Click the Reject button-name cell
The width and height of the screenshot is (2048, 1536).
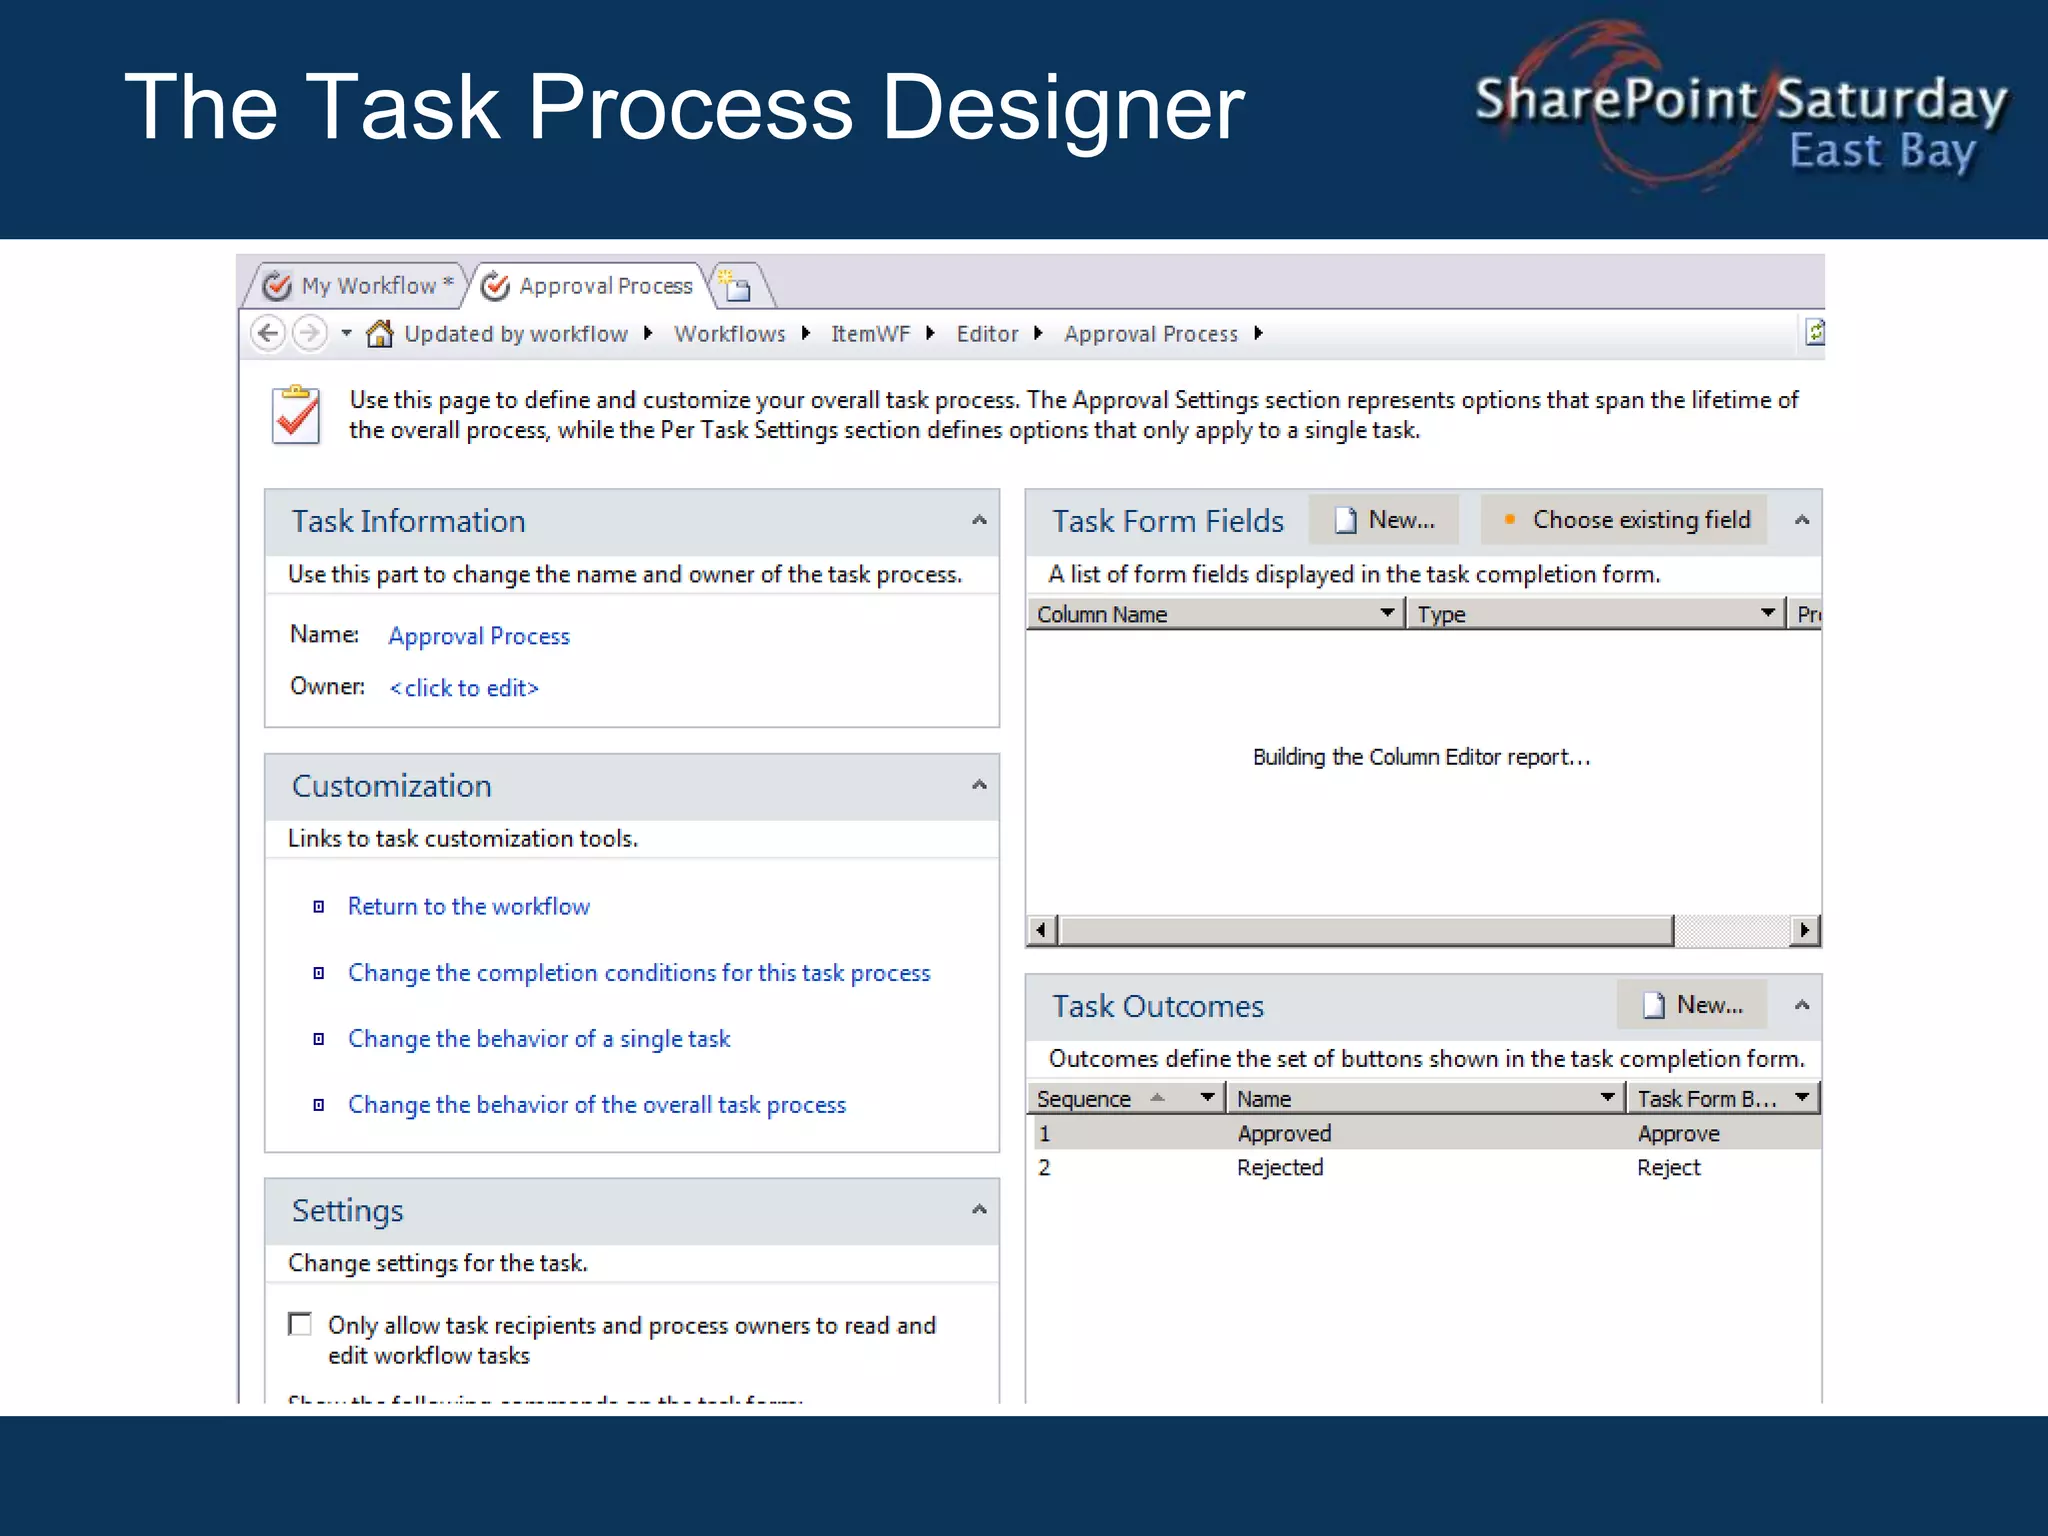click(x=1669, y=1168)
